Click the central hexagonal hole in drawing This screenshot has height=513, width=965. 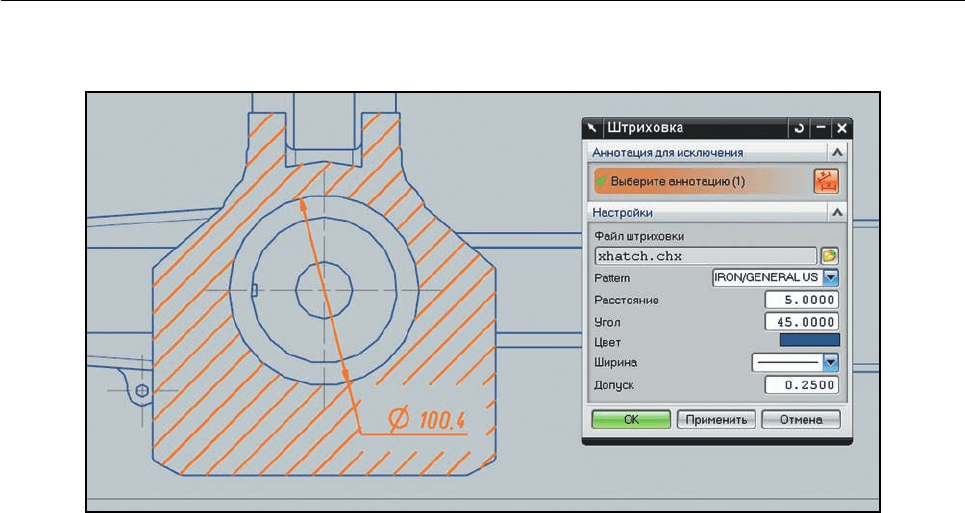[324, 290]
